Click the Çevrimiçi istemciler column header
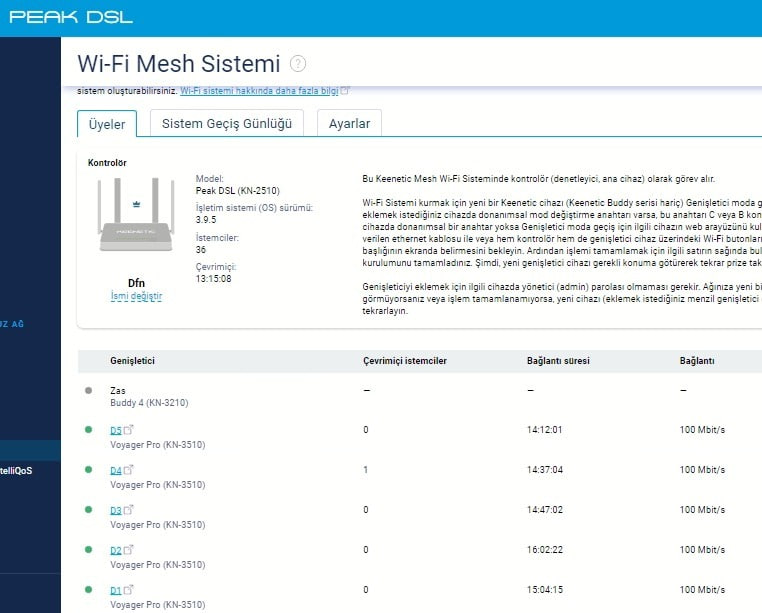This screenshot has width=762, height=613. point(405,361)
